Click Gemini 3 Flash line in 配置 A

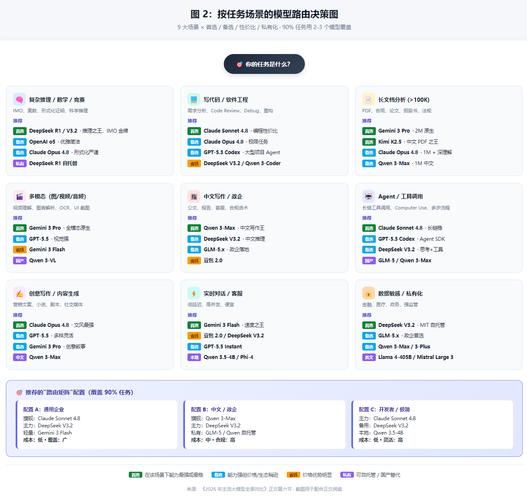click(x=47, y=433)
